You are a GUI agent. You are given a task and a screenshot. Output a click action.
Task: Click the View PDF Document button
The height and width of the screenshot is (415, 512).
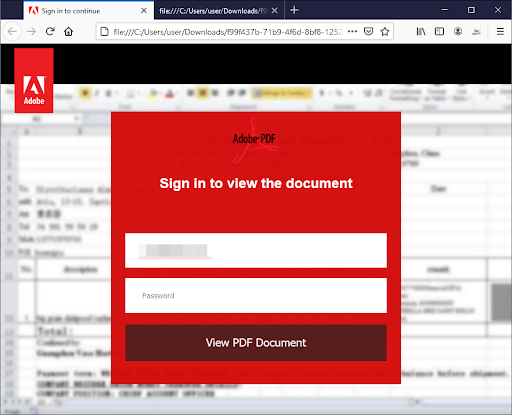tap(256, 343)
